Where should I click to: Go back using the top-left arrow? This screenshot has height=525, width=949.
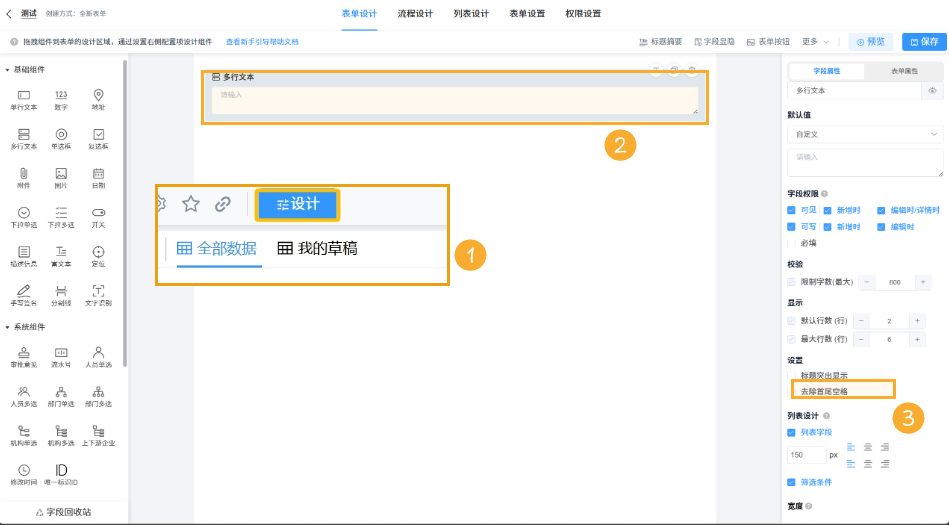click(x=8, y=13)
